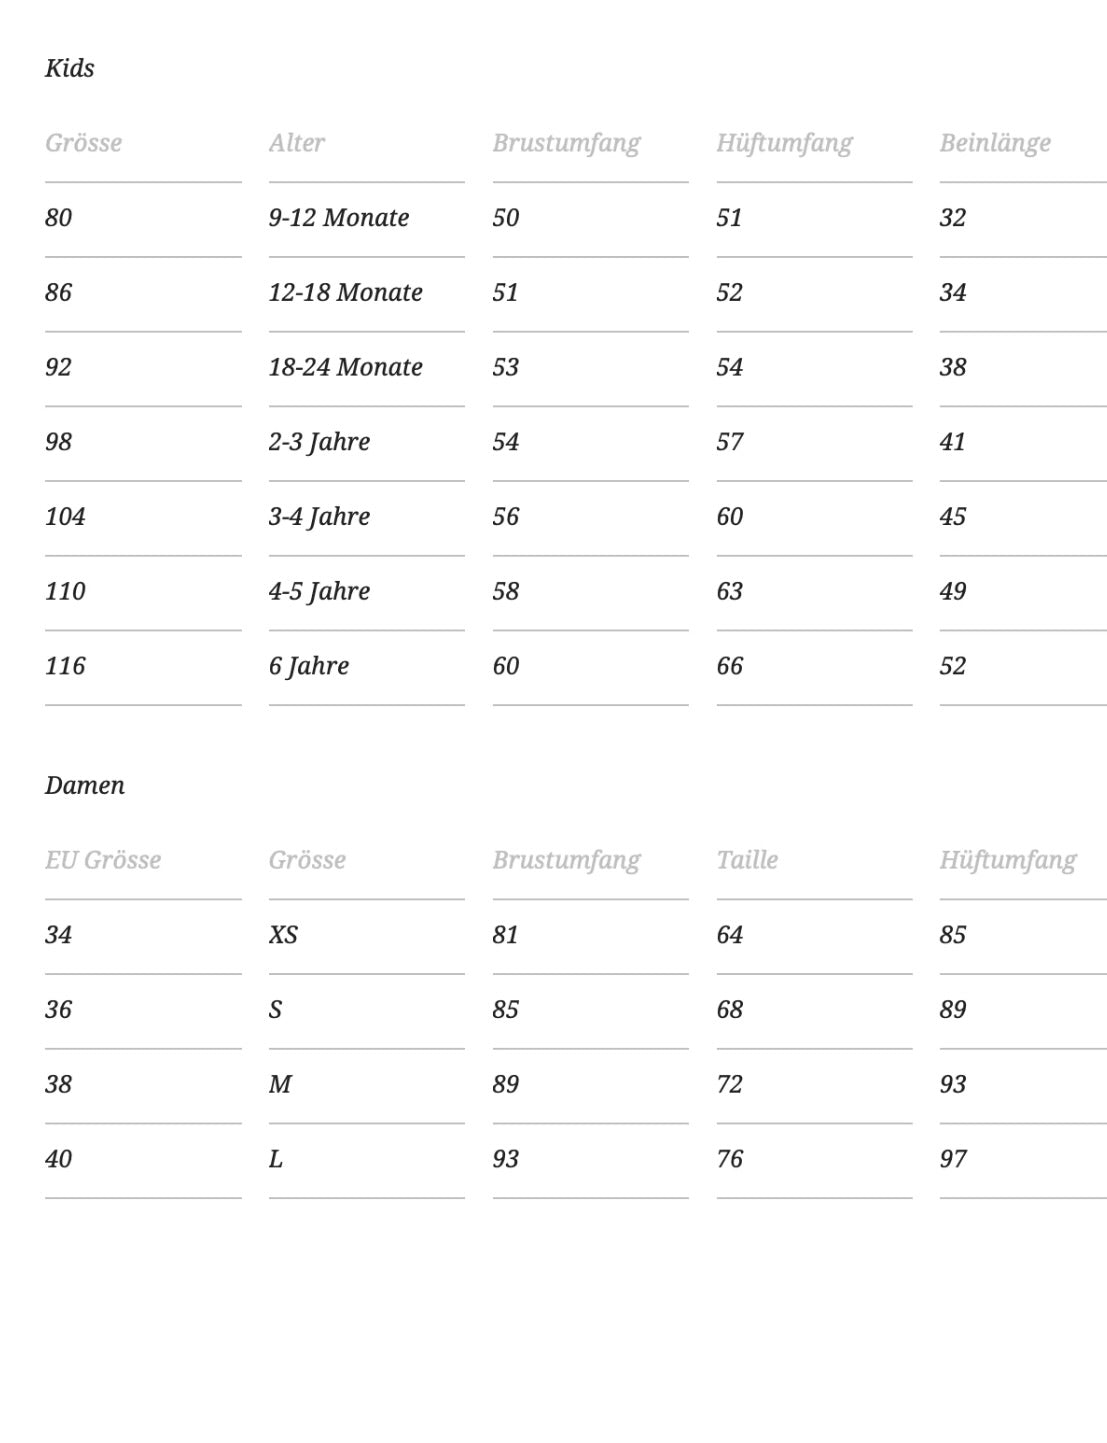
Task: Click the Hüftumfang header in Kids table
Action: click(784, 143)
